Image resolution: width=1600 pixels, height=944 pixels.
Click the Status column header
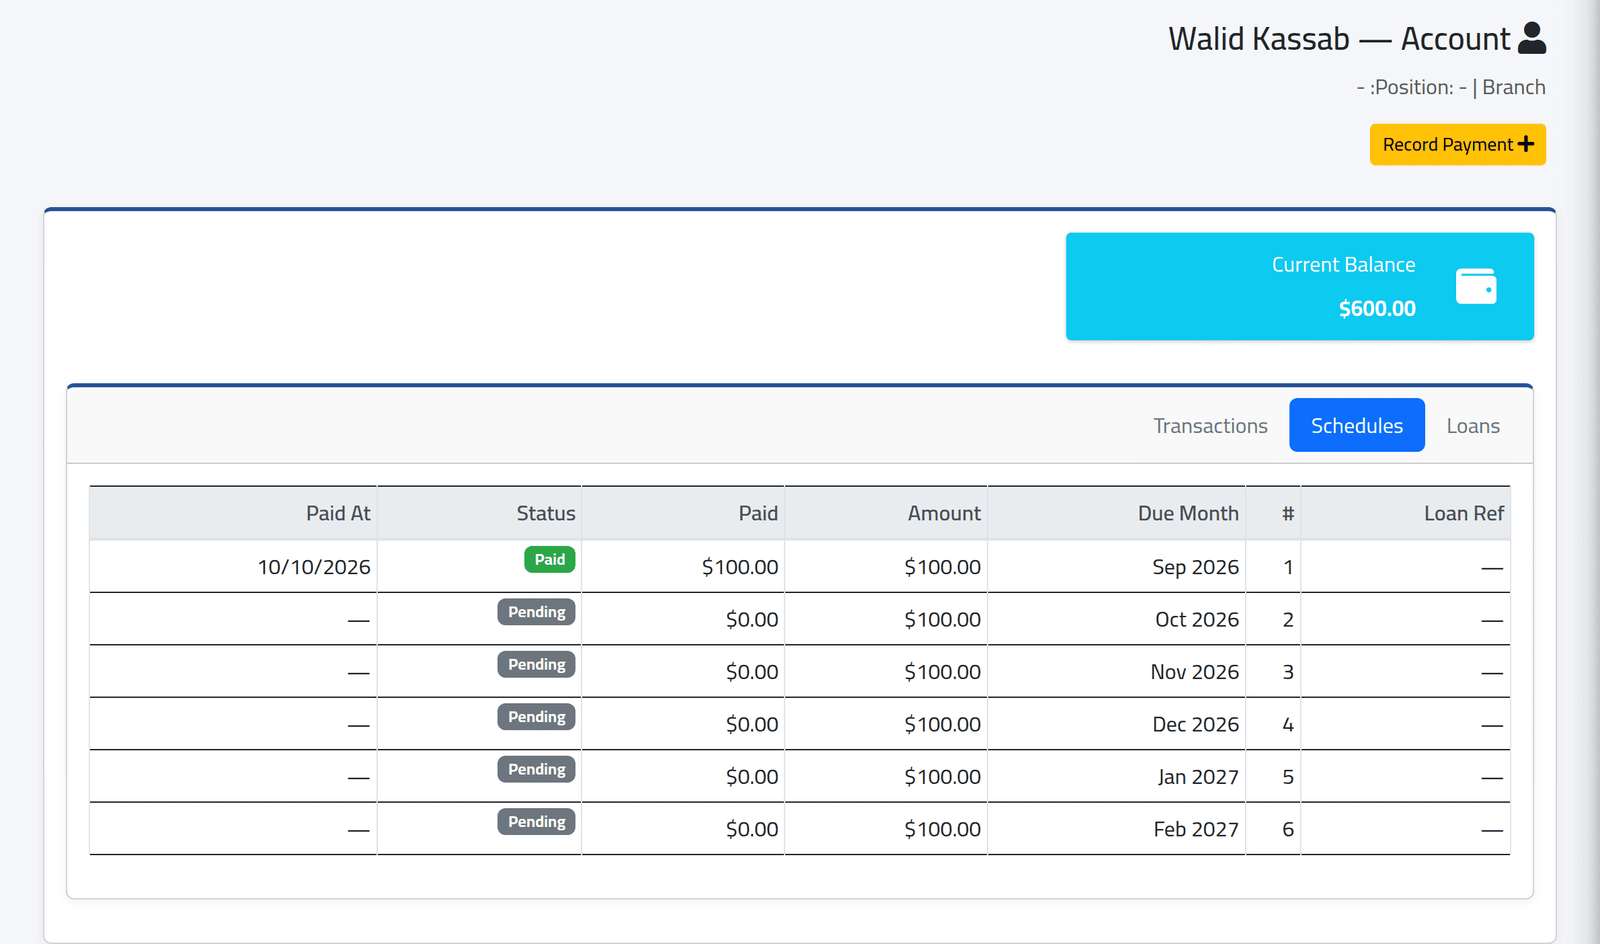tap(546, 513)
